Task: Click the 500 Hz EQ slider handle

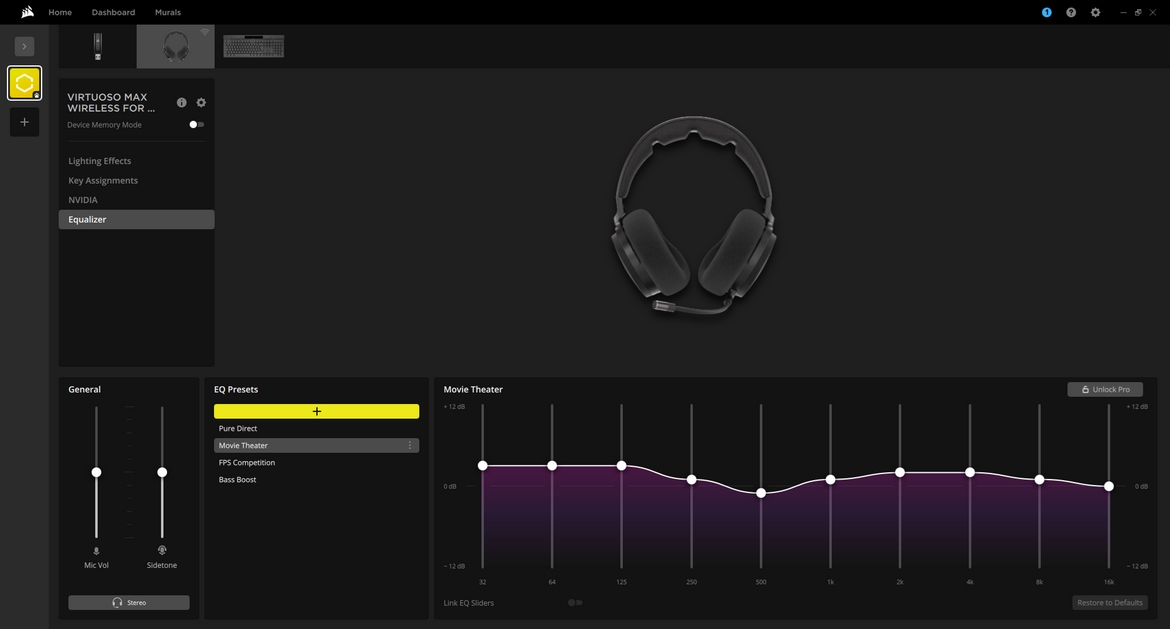Action: coord(761,493)
